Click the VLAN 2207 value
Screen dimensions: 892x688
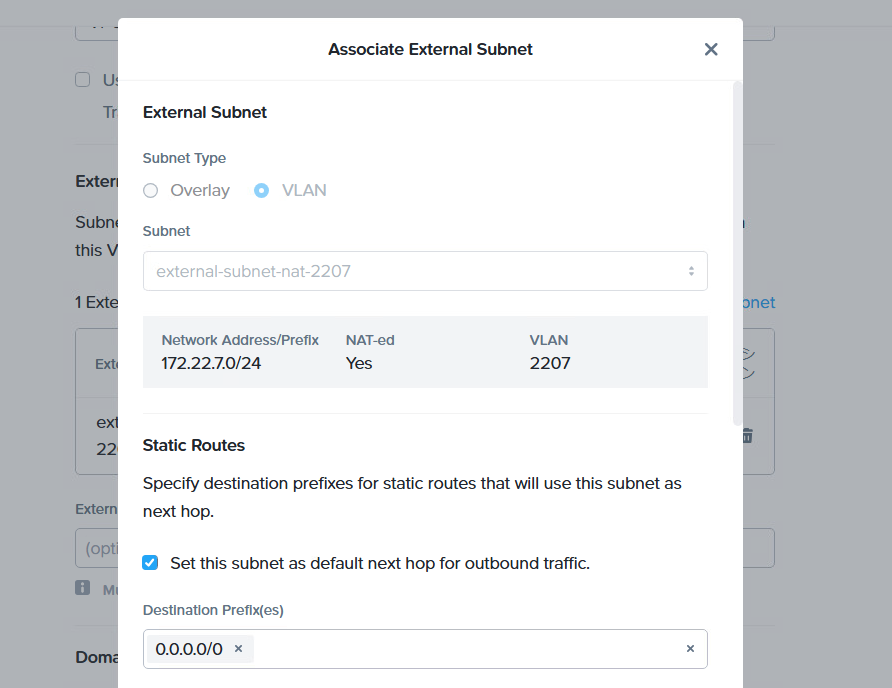point(550,363)
